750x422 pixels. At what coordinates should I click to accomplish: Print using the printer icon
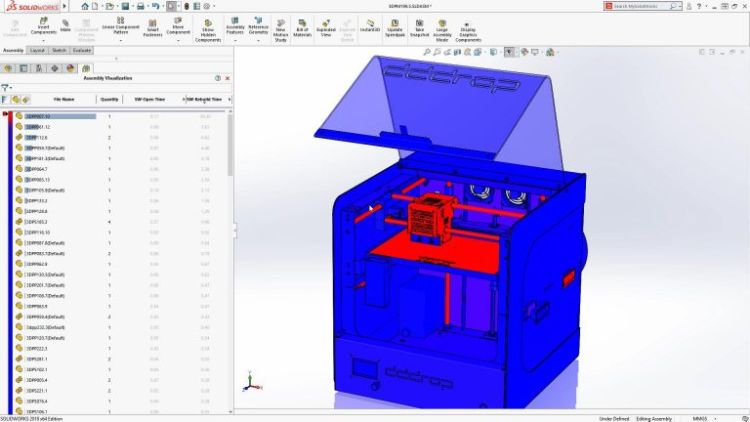(140, 6)
